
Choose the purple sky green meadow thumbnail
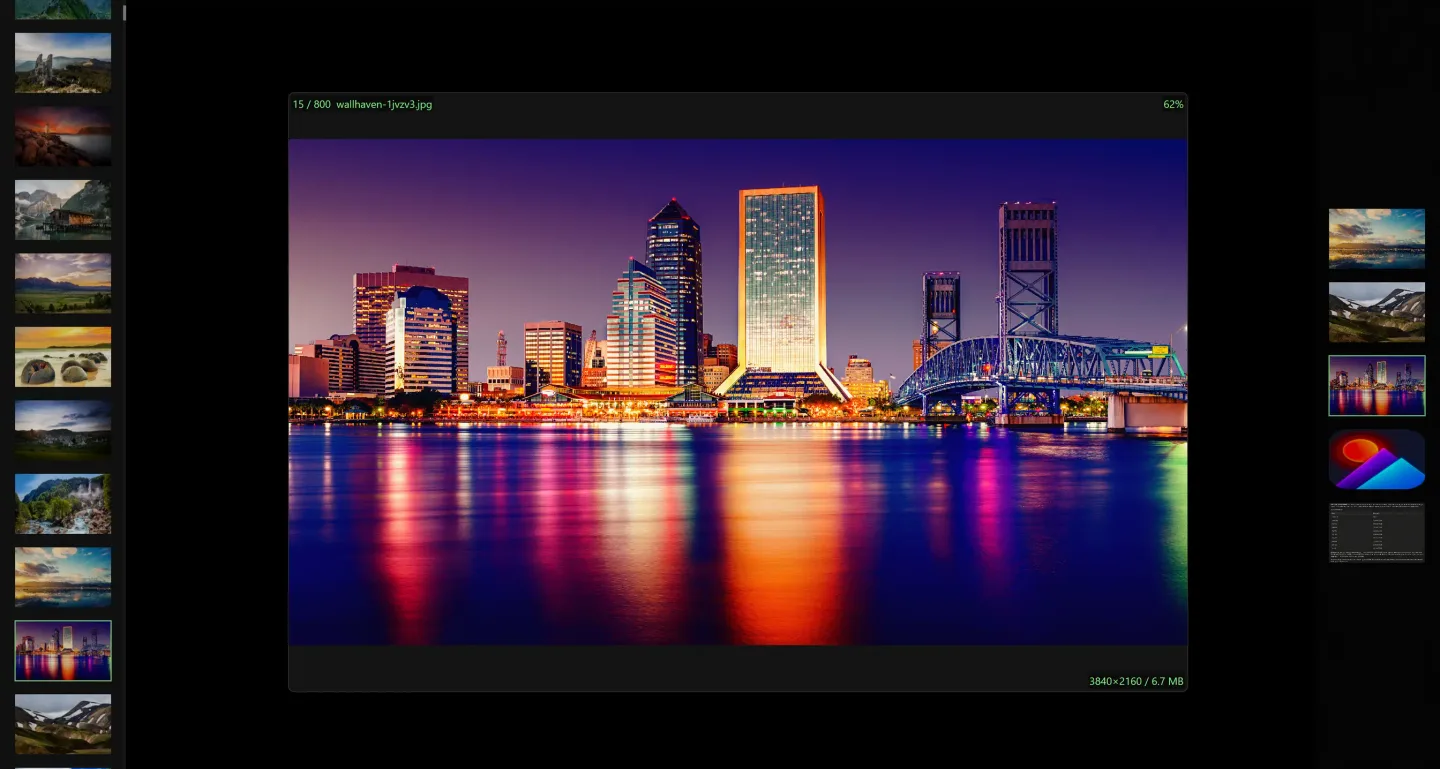tap(63, 283)
